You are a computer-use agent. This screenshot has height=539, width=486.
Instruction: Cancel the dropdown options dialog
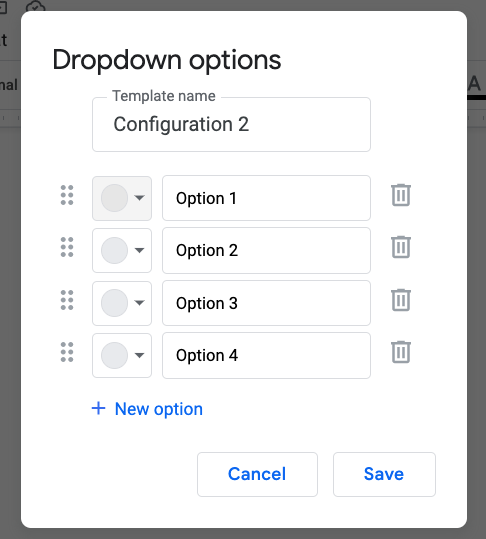coord(257,474)
